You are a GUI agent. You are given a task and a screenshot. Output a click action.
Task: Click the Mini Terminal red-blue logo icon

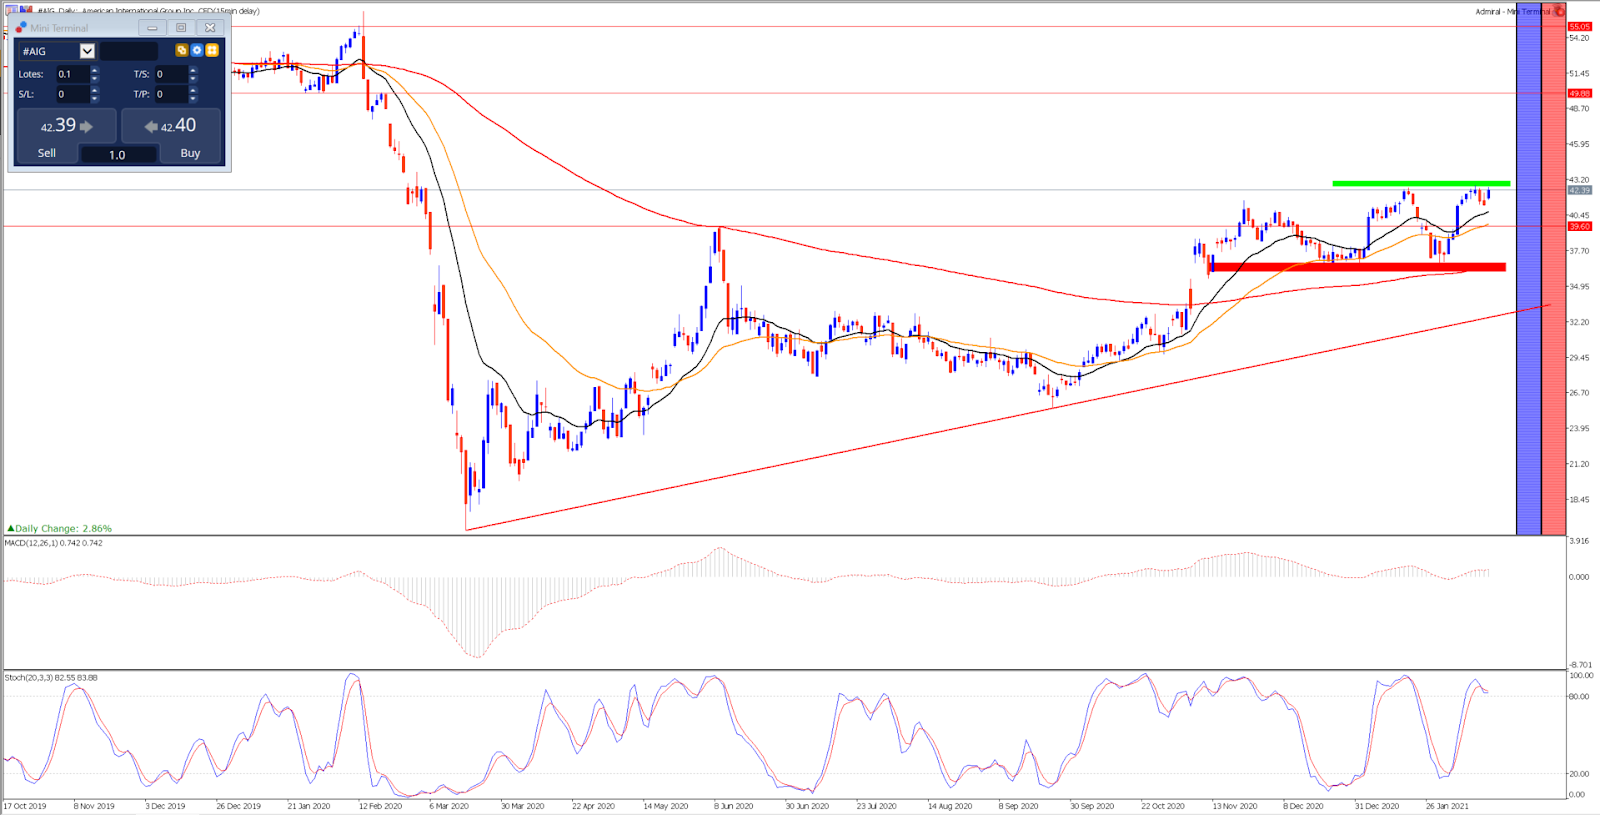pyautogui.click(x=21, y=28)
